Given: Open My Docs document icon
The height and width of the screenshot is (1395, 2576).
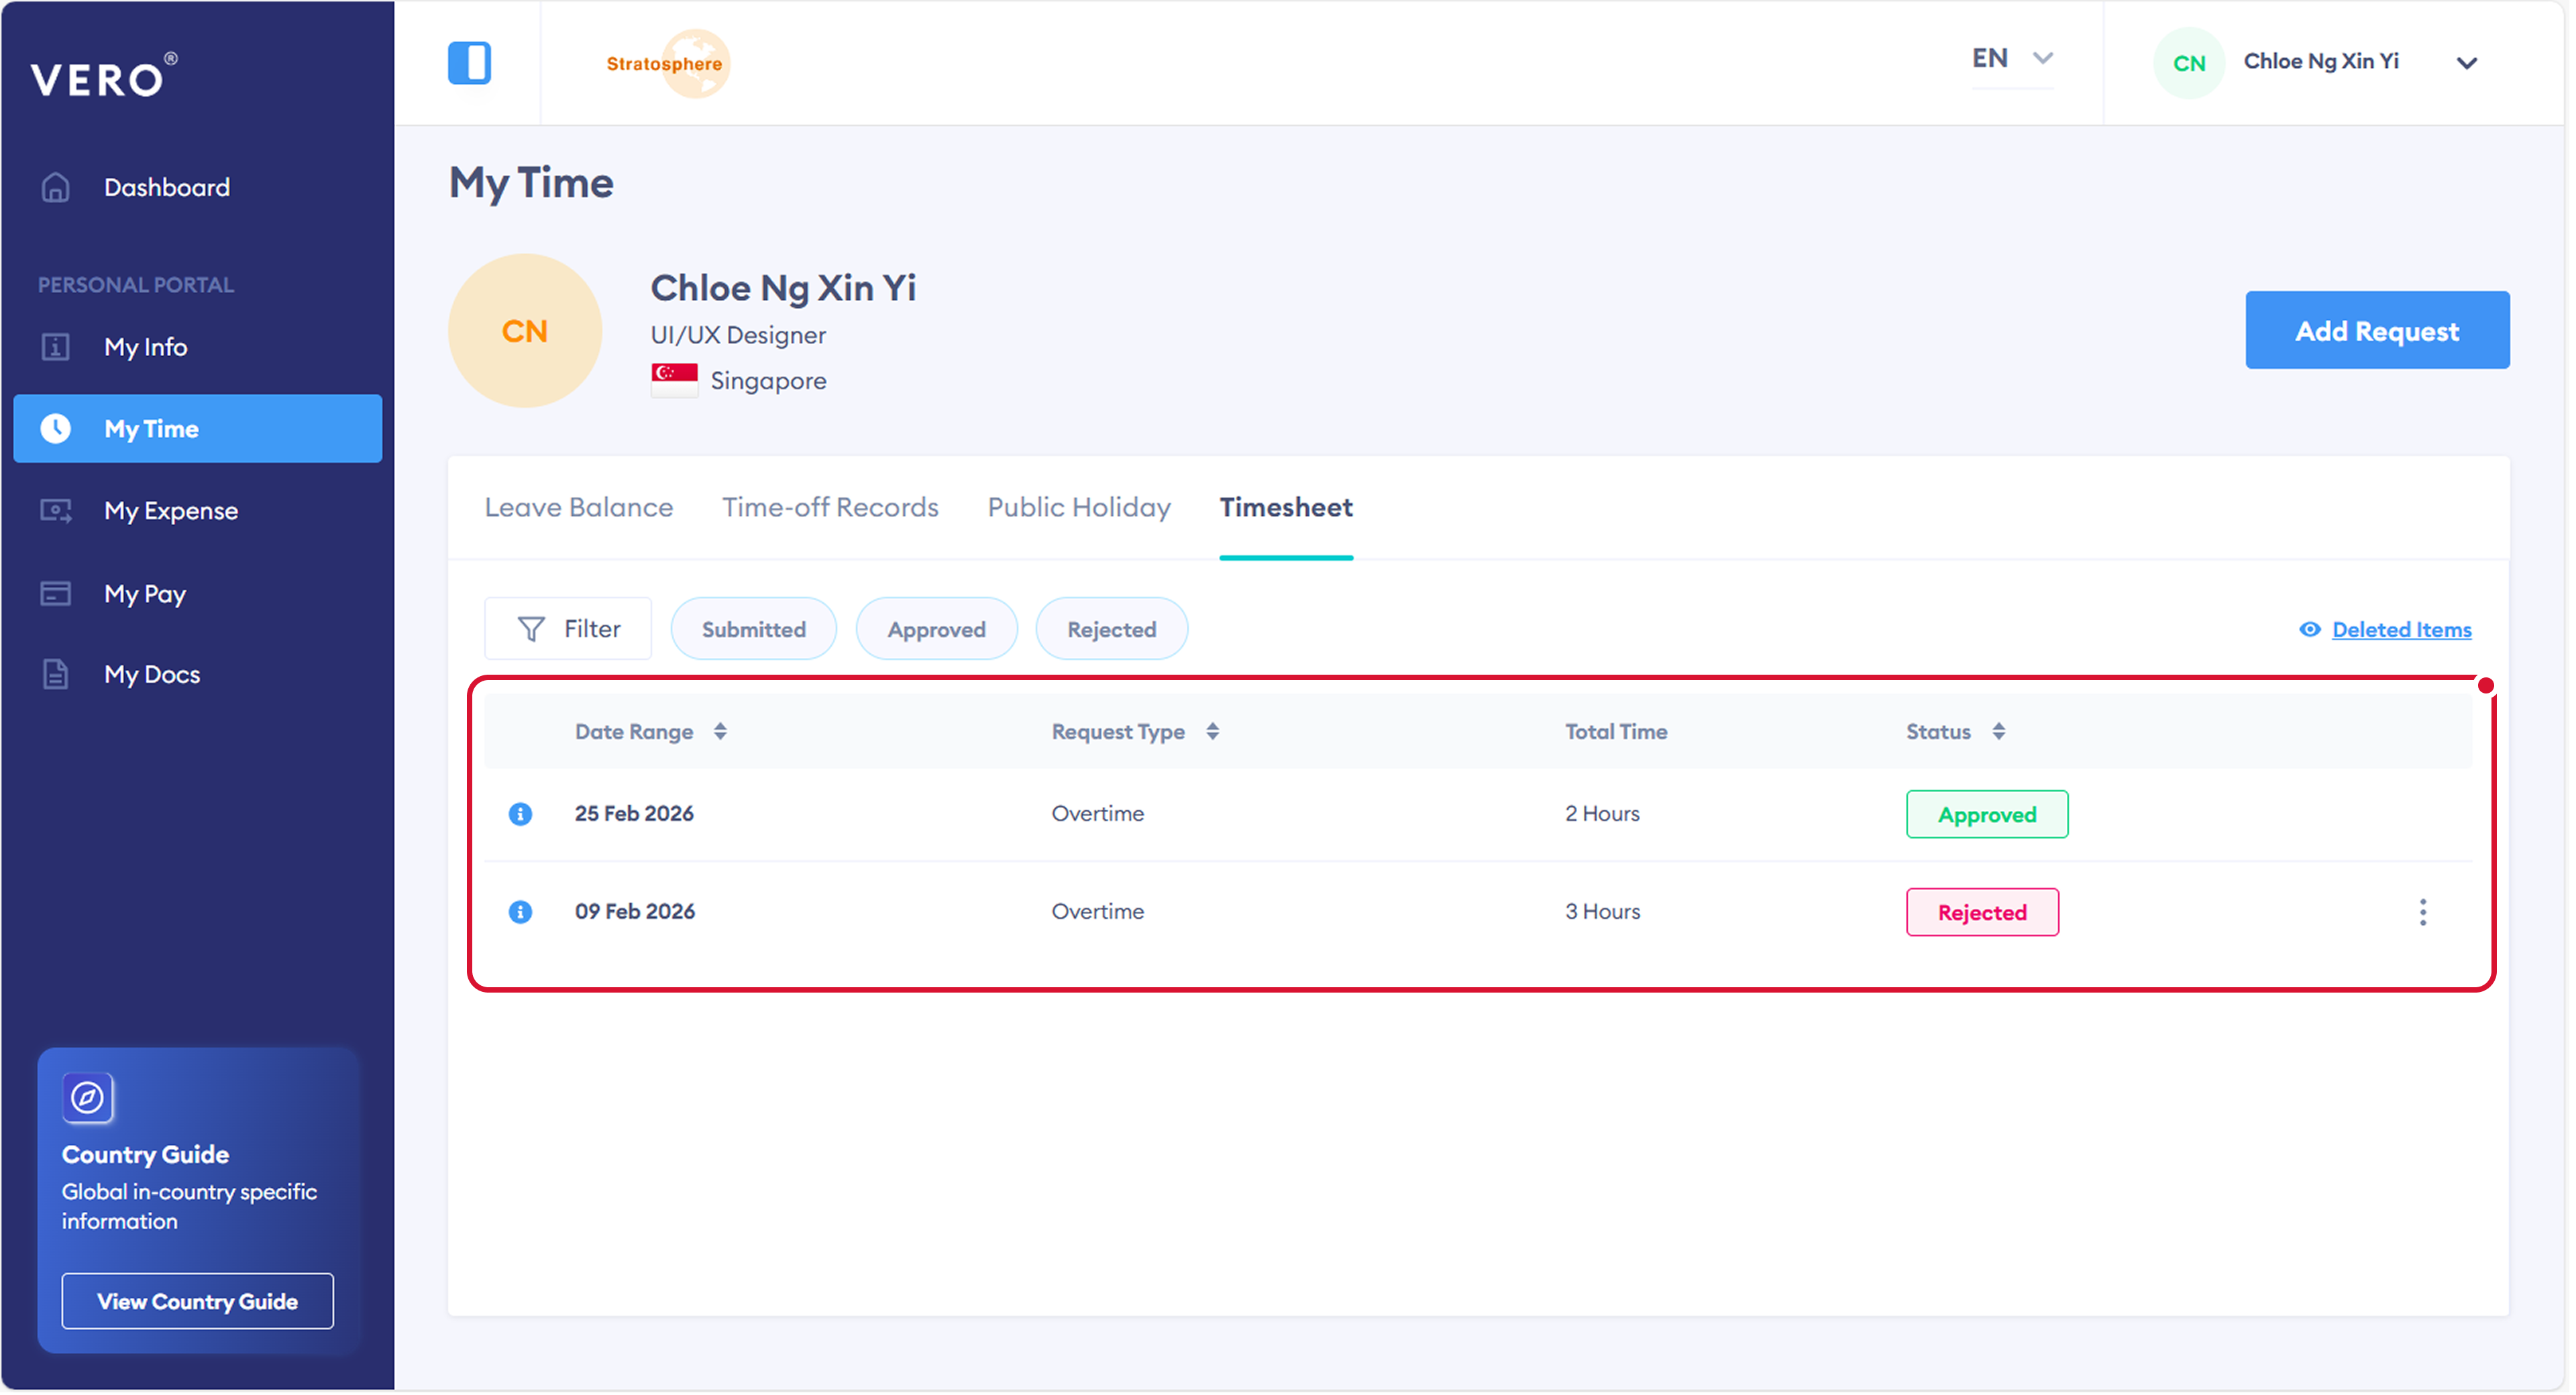Looking at the screenshot, I should click(56, 675).
